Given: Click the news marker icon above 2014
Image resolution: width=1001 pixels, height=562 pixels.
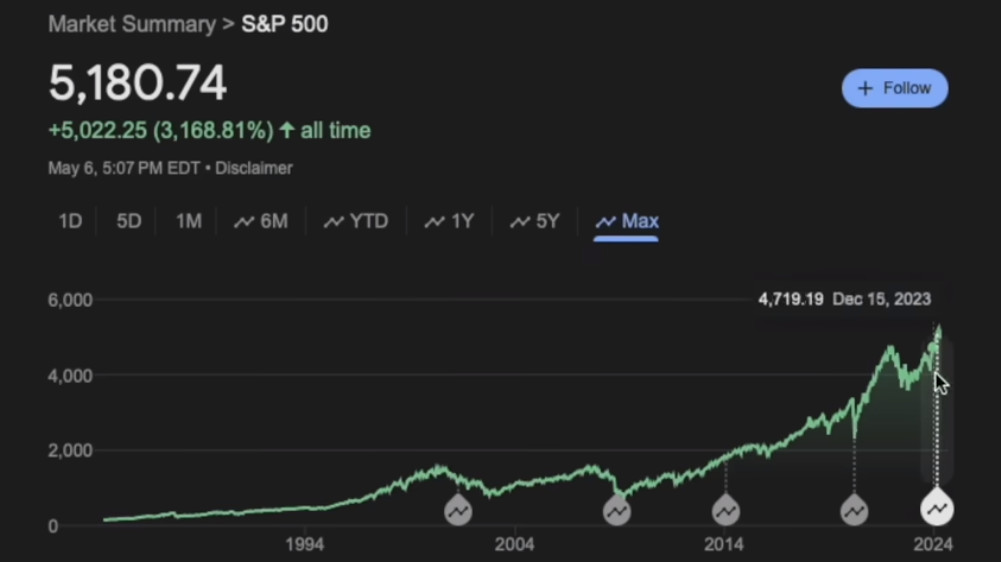Looking at the screenshot, I should coord(725,511).
